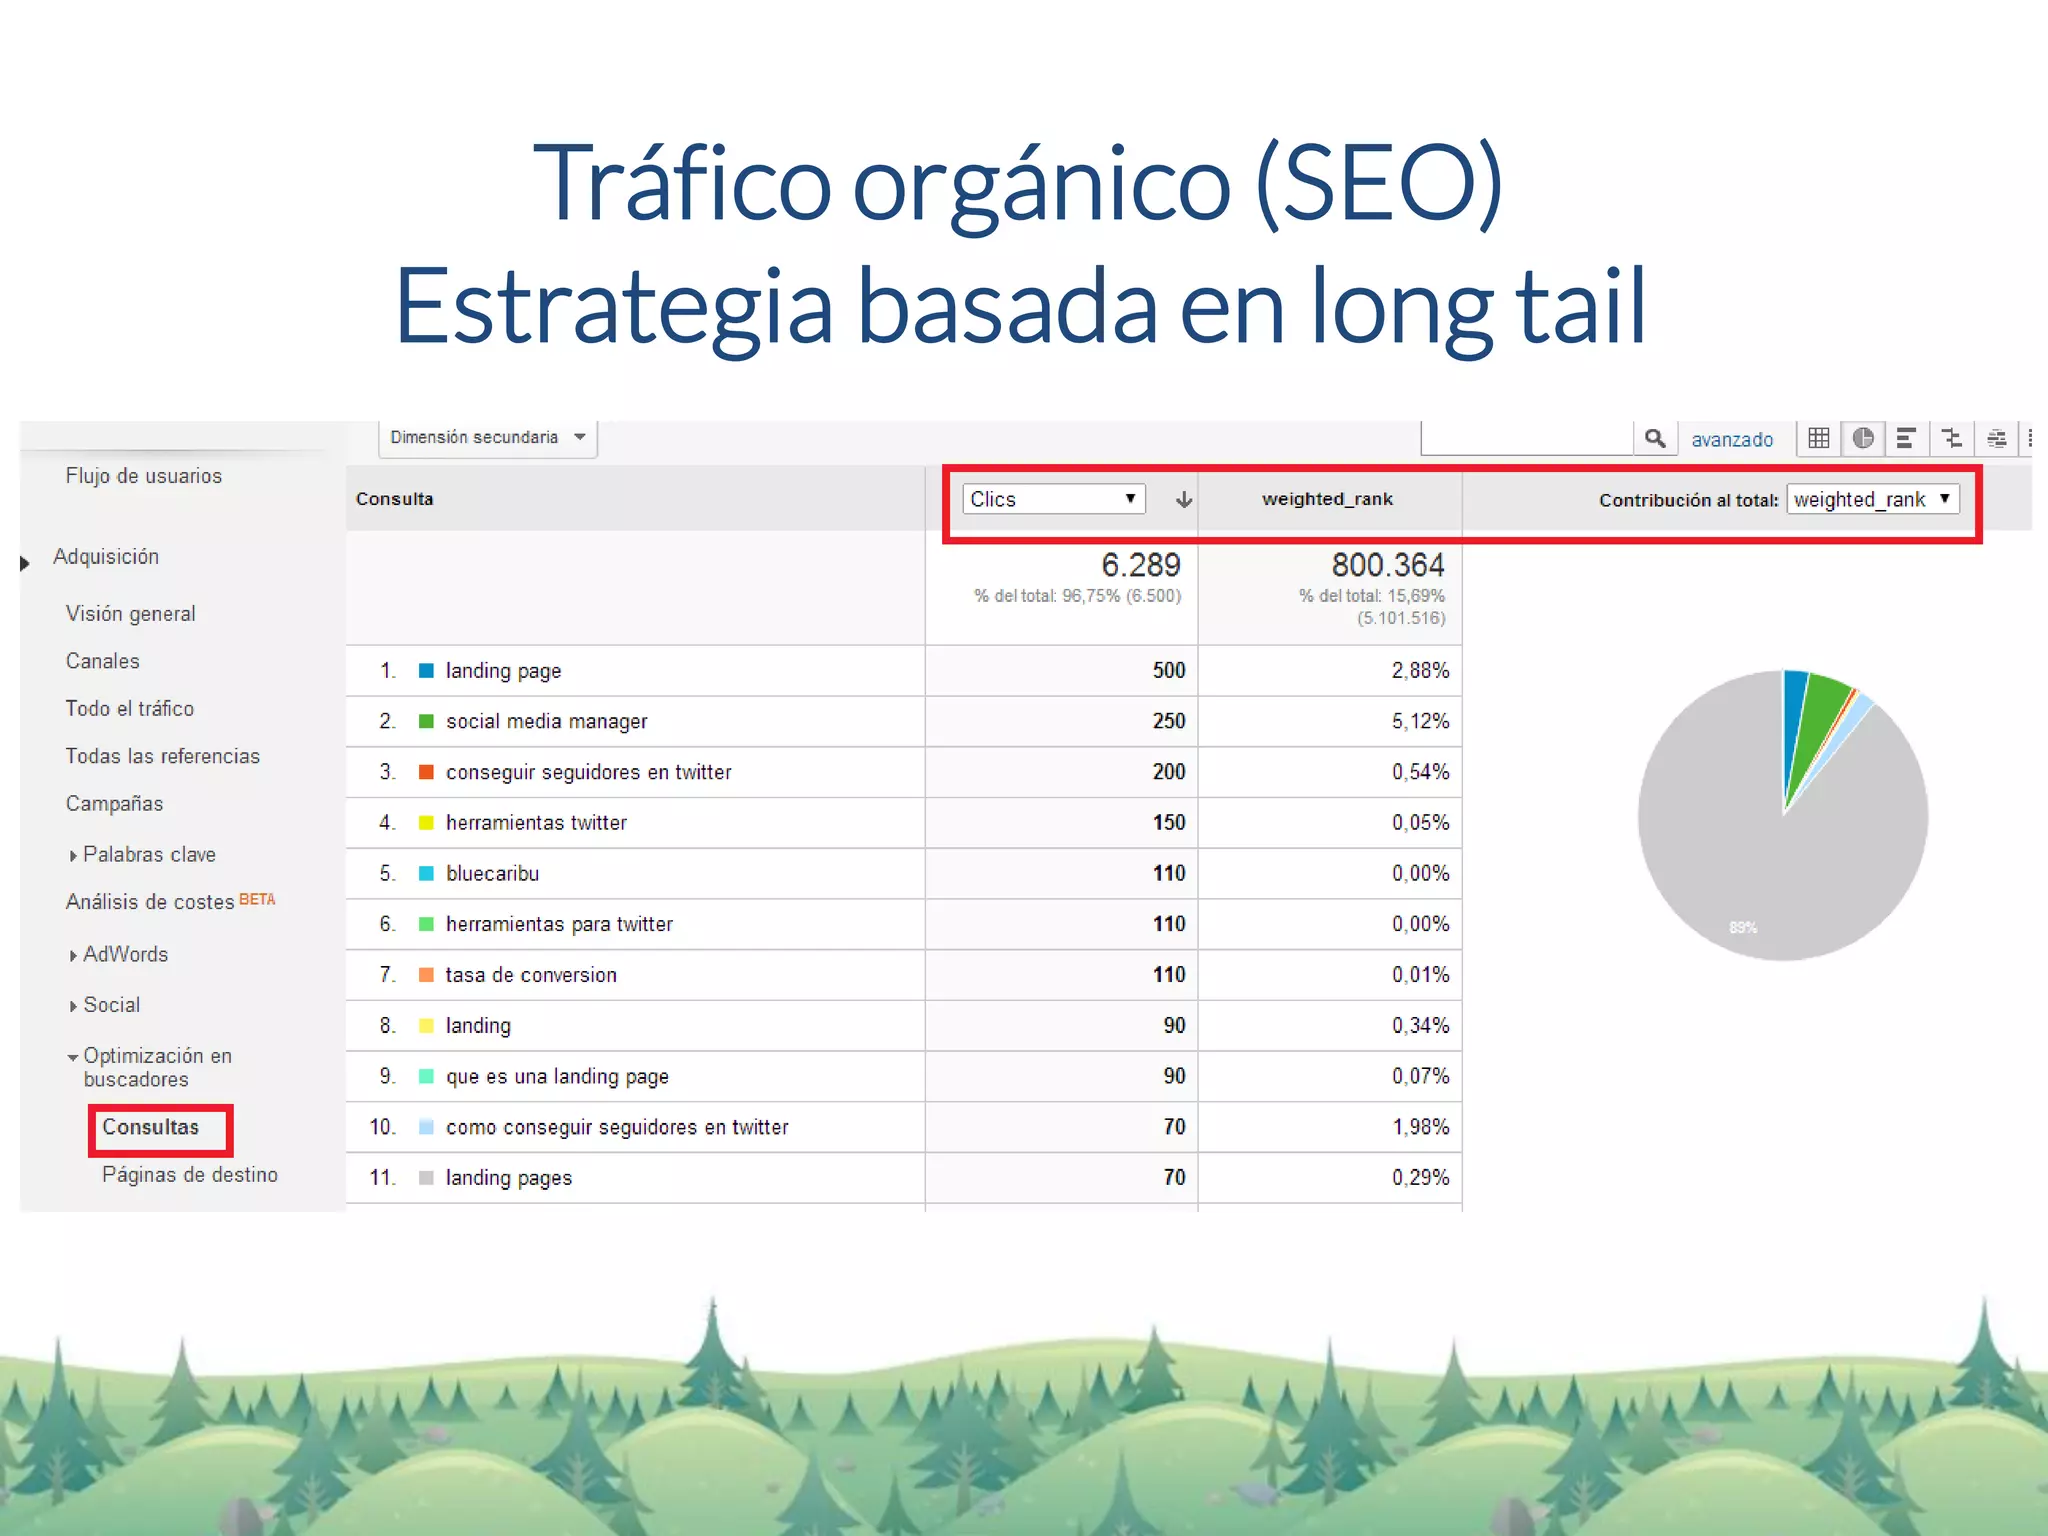
Task: Expand Palabras clave submenu
Action: coord(73,856)
